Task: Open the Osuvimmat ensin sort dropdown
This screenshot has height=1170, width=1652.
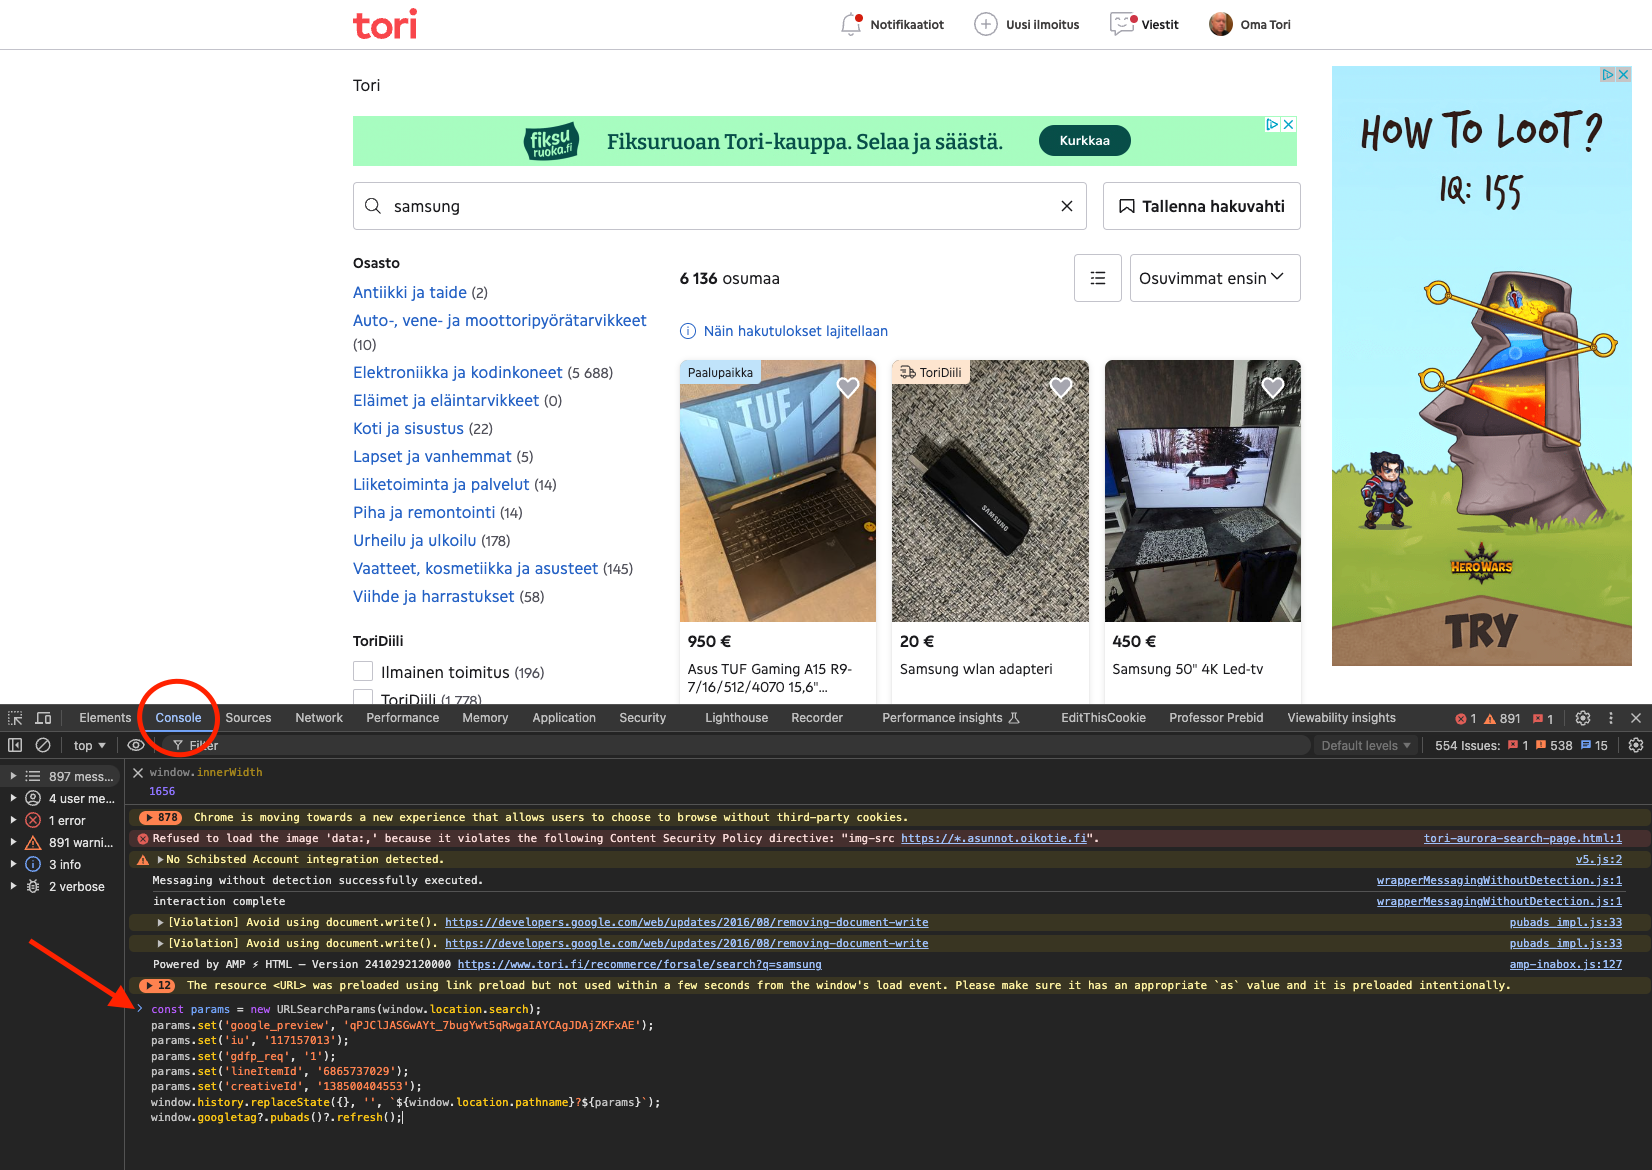Action: coord(1215,278)
